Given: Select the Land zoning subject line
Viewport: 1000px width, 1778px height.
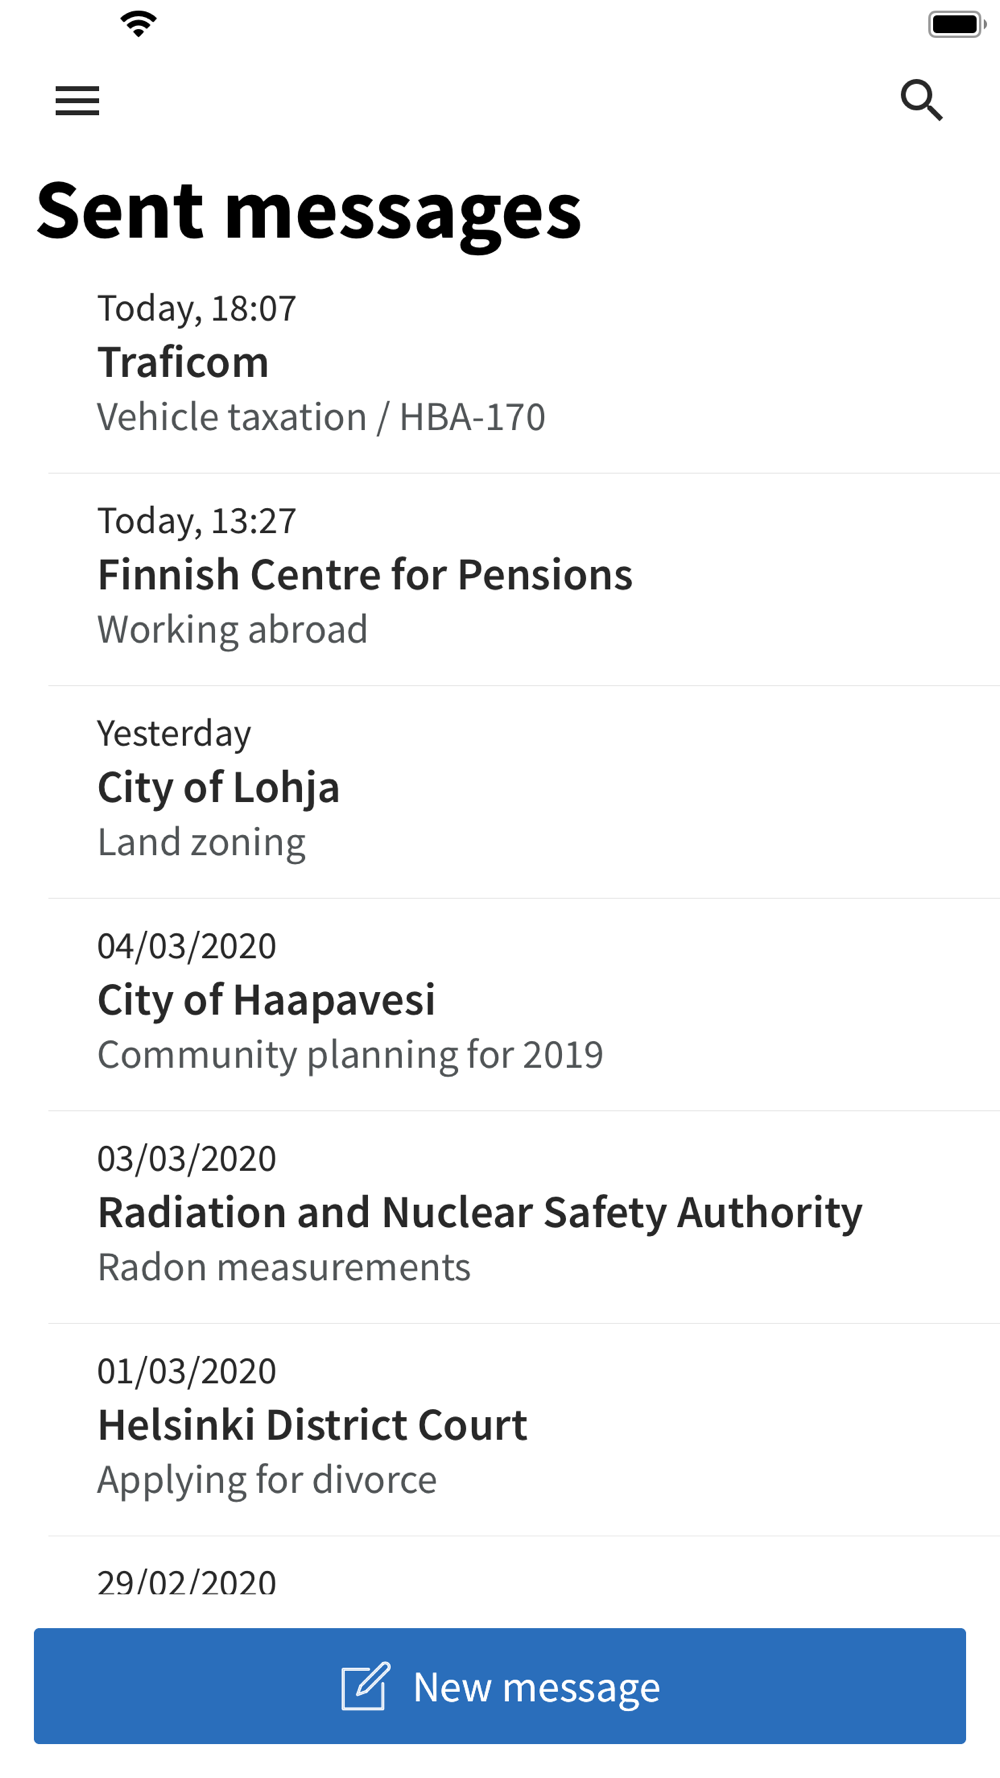Looking at the screenshot, I should 201,842.
